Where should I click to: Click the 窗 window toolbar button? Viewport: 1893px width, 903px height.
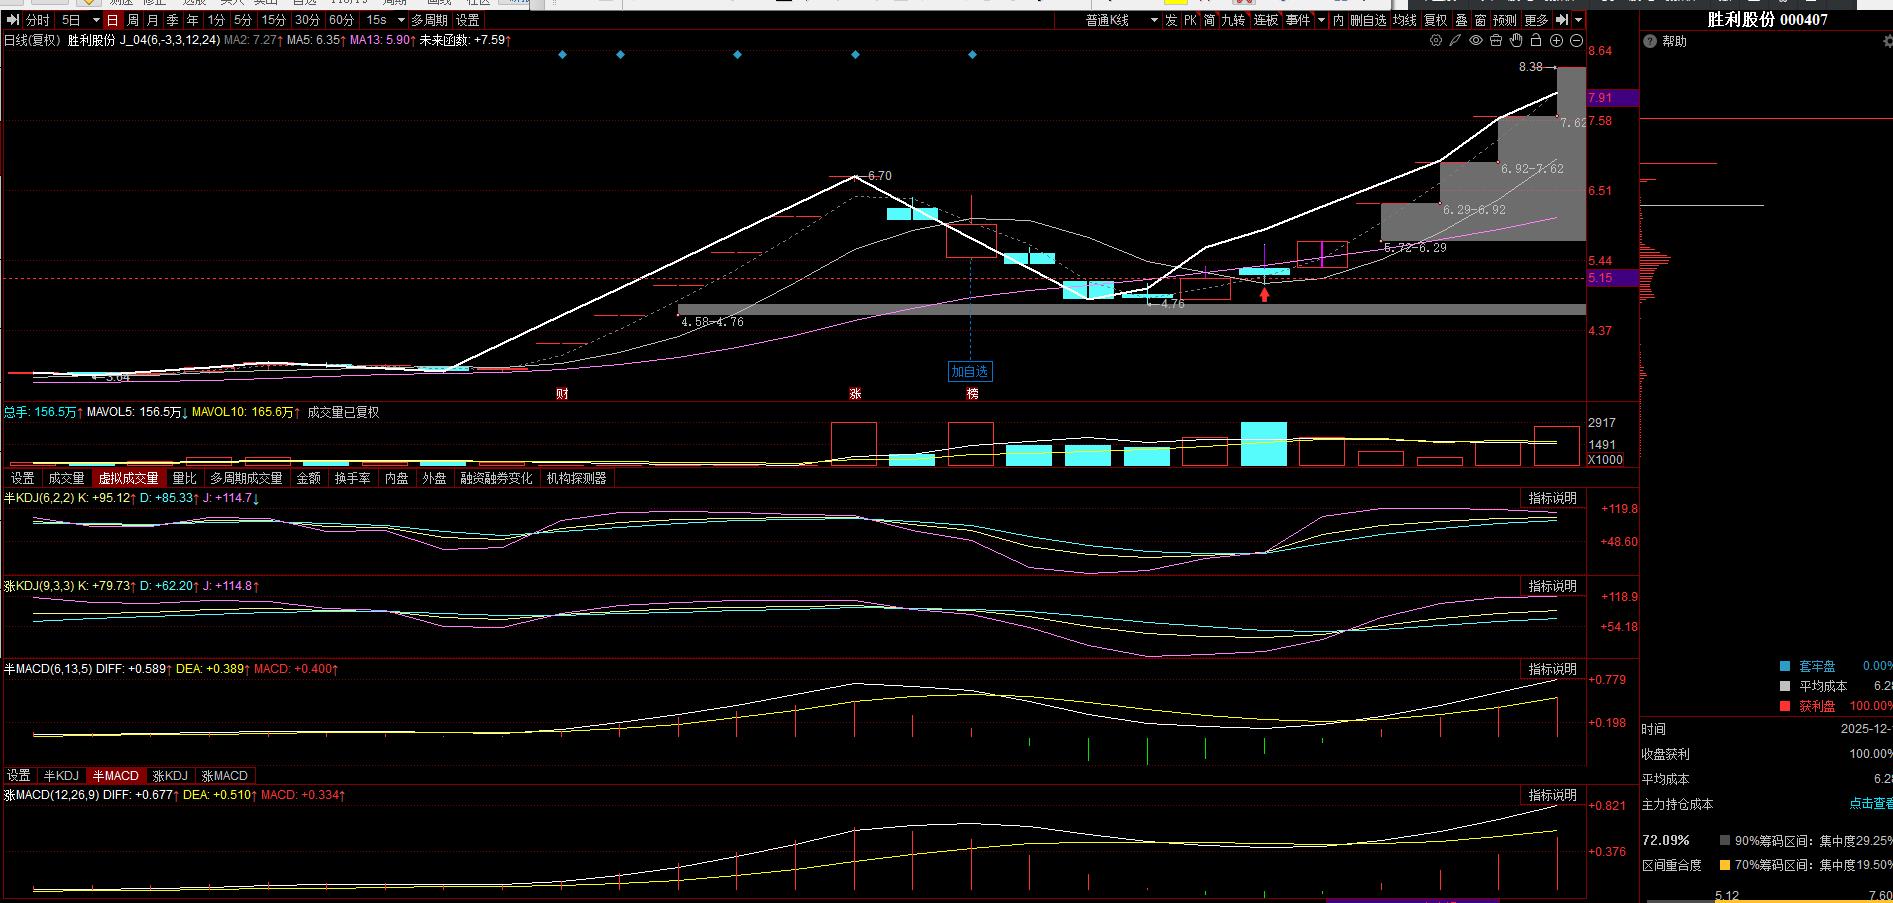[x=1480, y=20]
